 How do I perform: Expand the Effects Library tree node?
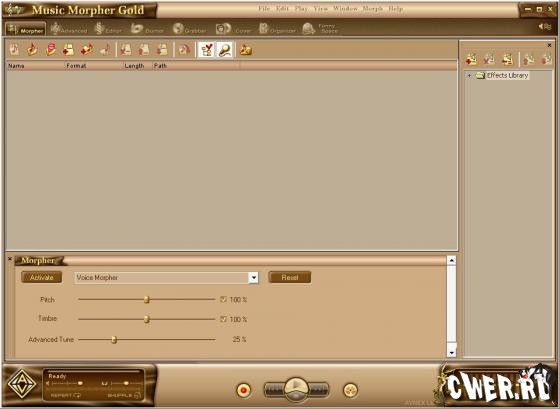click(x=470, y=76)
